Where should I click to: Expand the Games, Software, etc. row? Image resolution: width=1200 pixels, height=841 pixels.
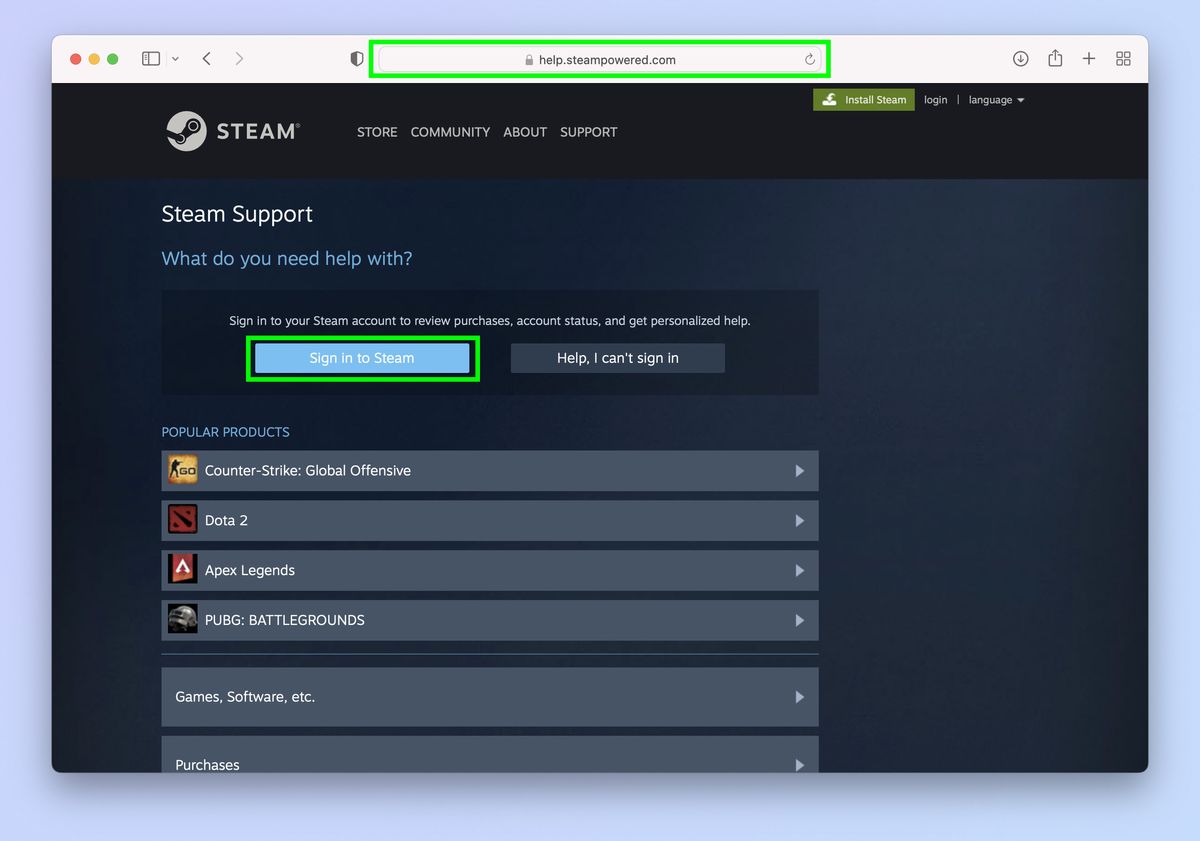[x=798, y=696]
